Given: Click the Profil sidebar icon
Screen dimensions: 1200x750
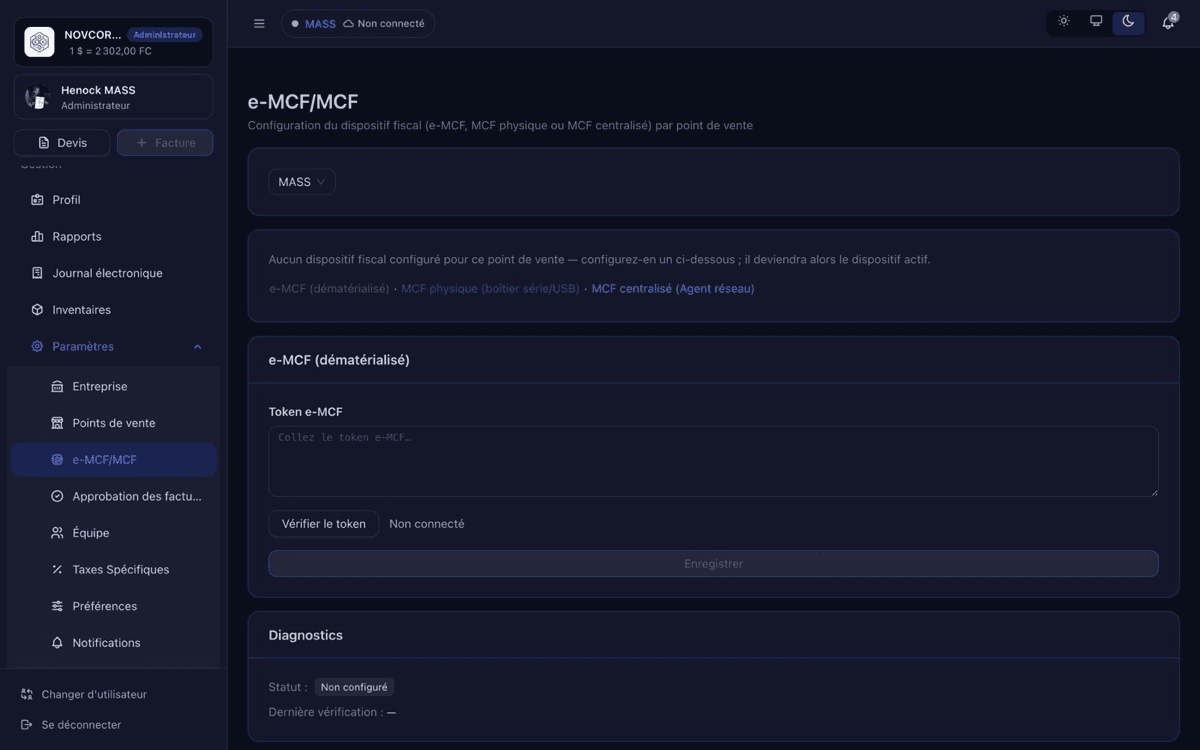Looking at the screenshot, I should click(37, 200).
